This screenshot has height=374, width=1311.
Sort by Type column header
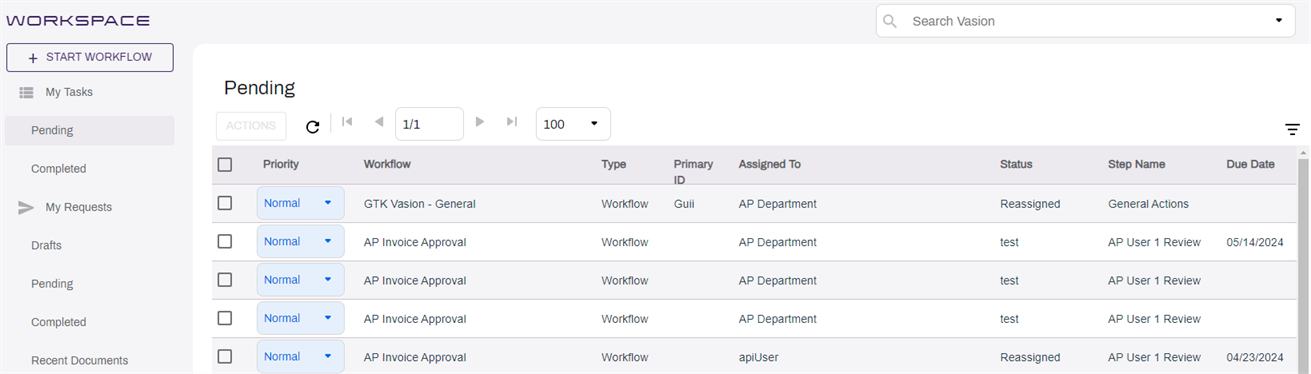[614, 164]
